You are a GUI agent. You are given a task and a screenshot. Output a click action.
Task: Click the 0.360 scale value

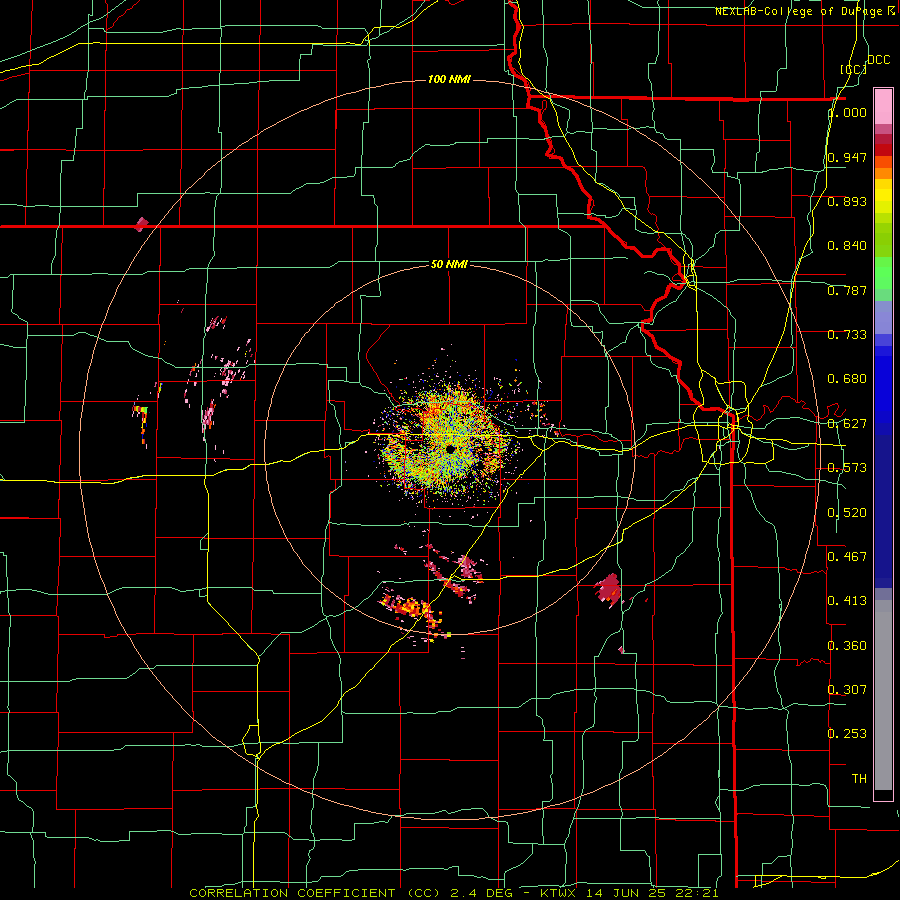pyautogui.click(x=847, y=645)
